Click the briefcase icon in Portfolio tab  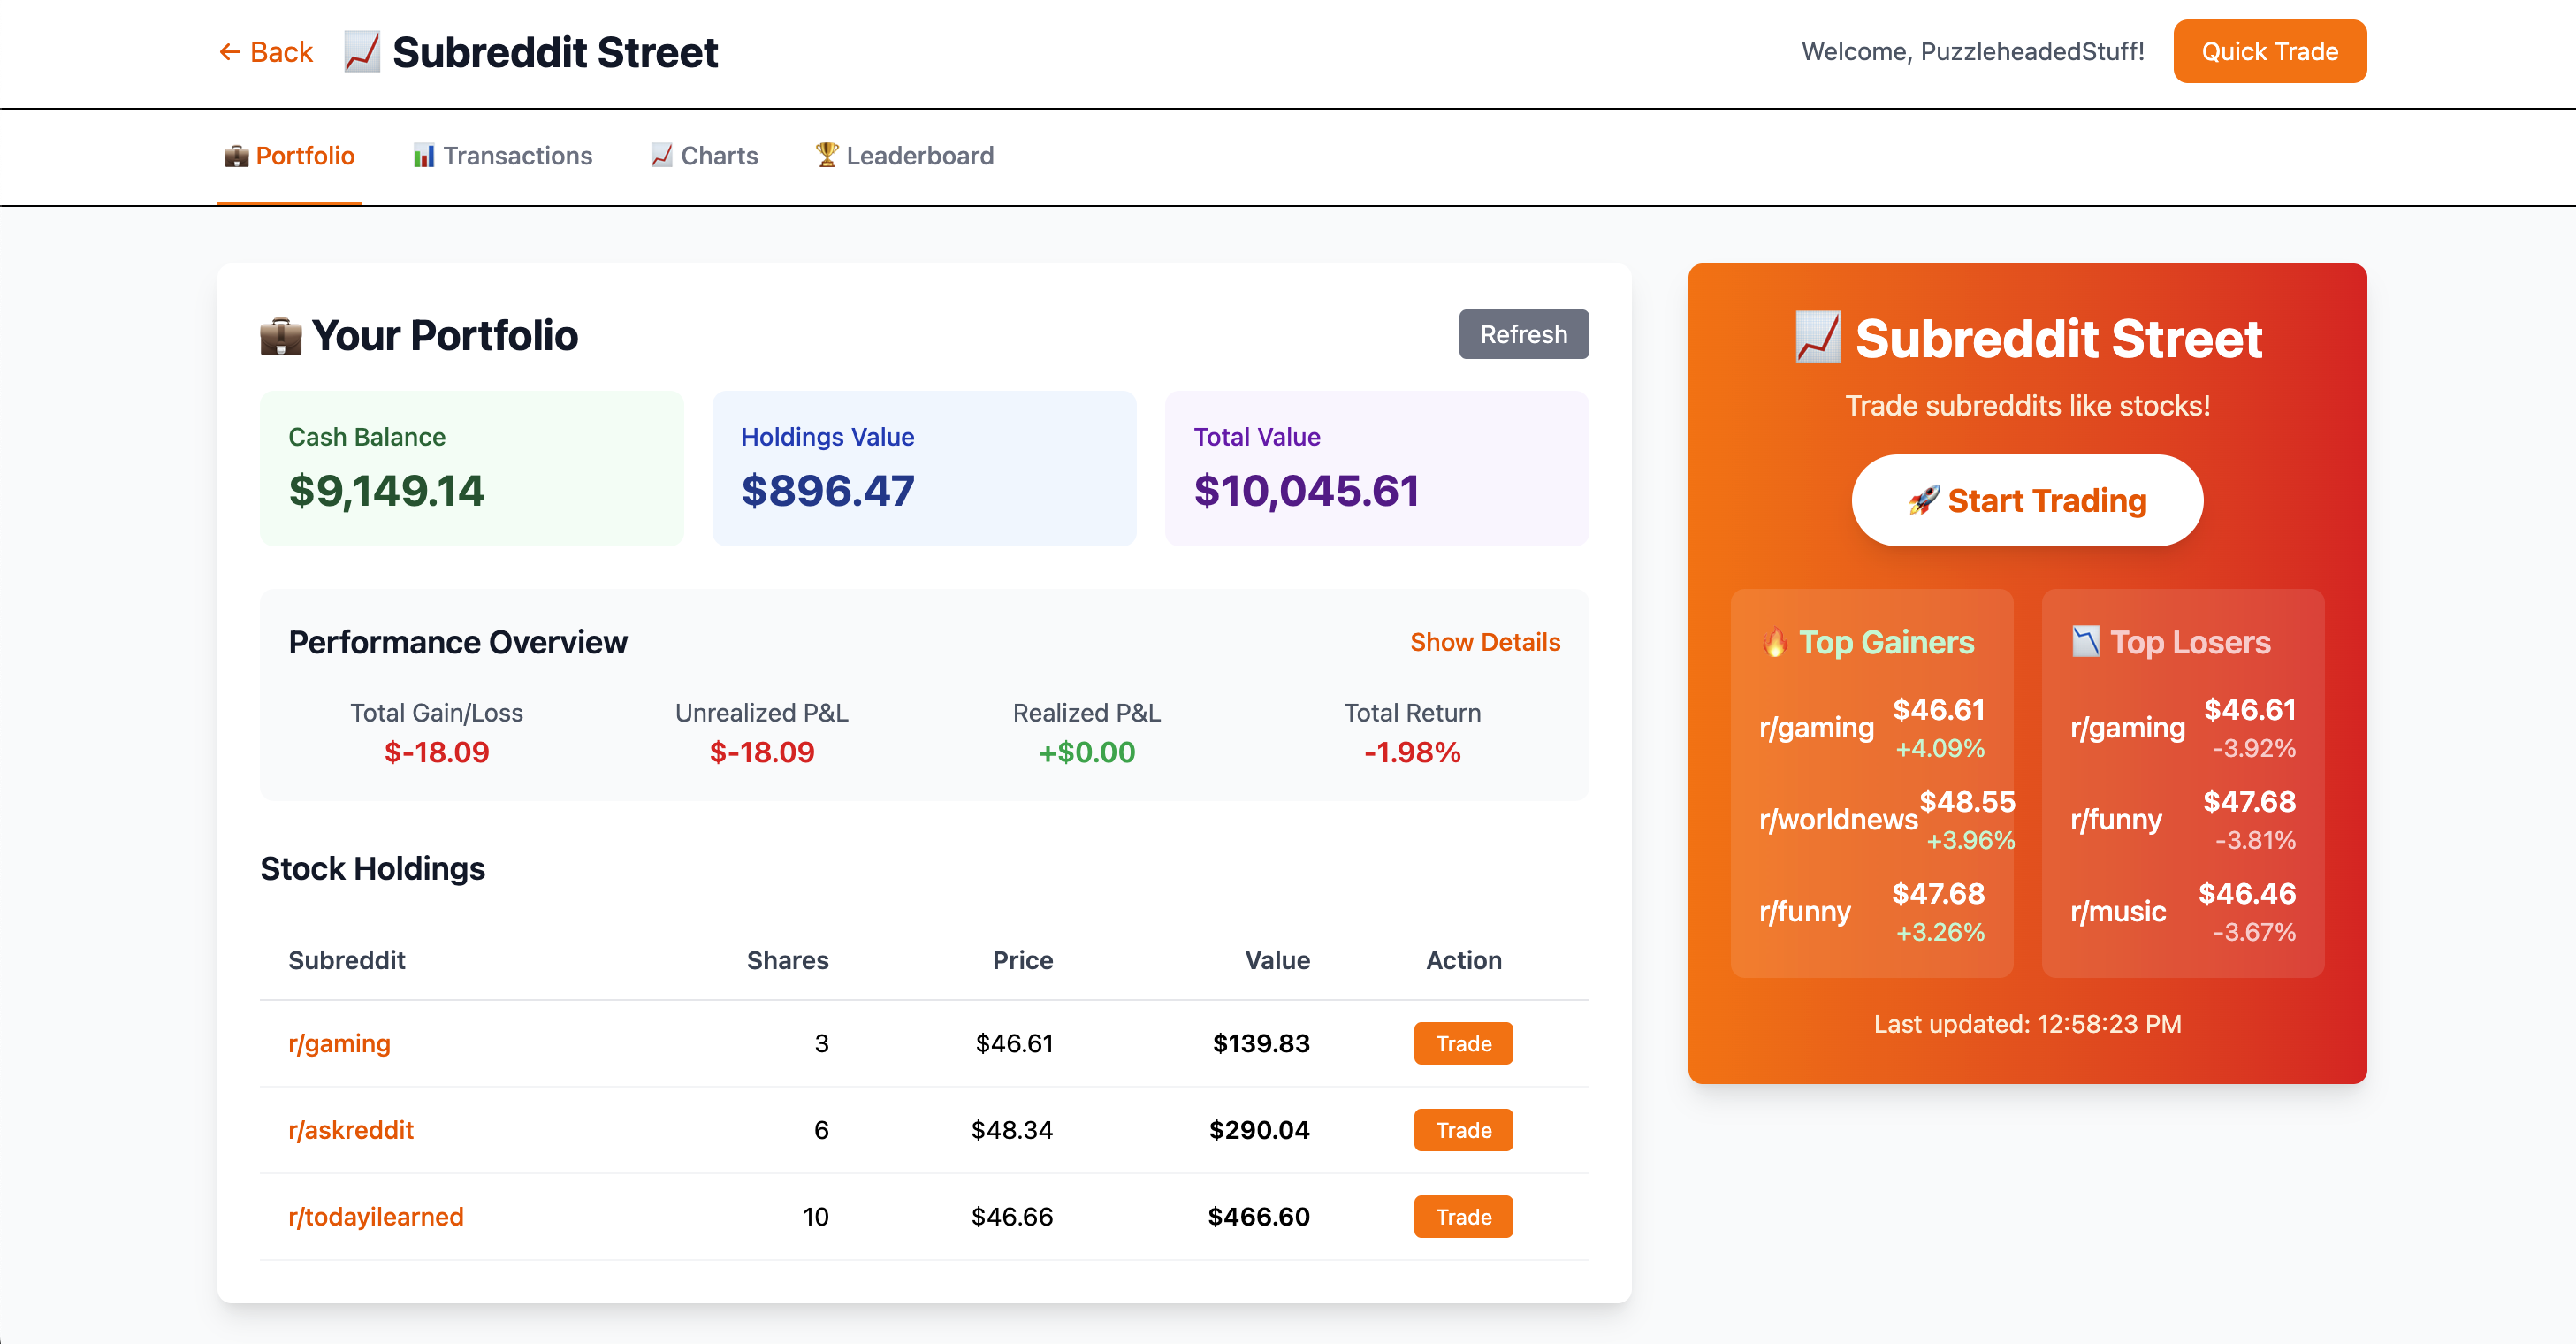click(236, 156)
